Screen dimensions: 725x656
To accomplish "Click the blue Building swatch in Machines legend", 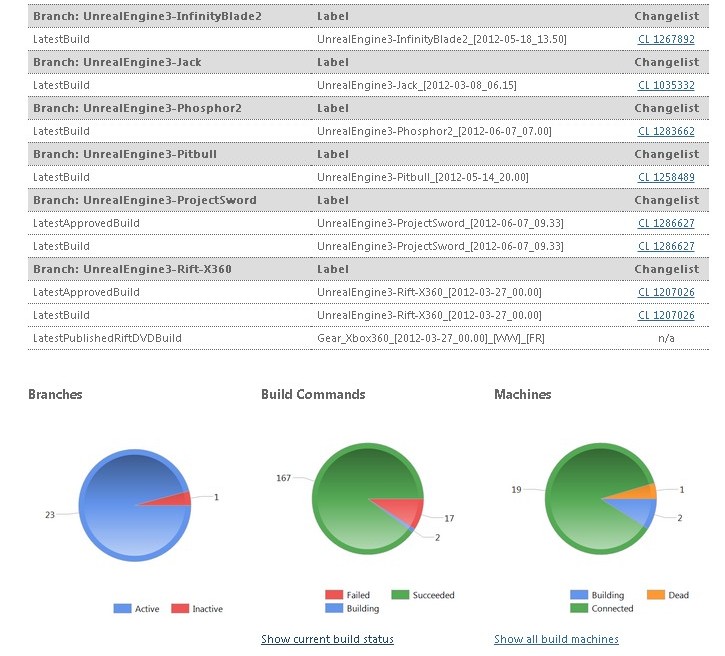I will (x=579, y=595).
